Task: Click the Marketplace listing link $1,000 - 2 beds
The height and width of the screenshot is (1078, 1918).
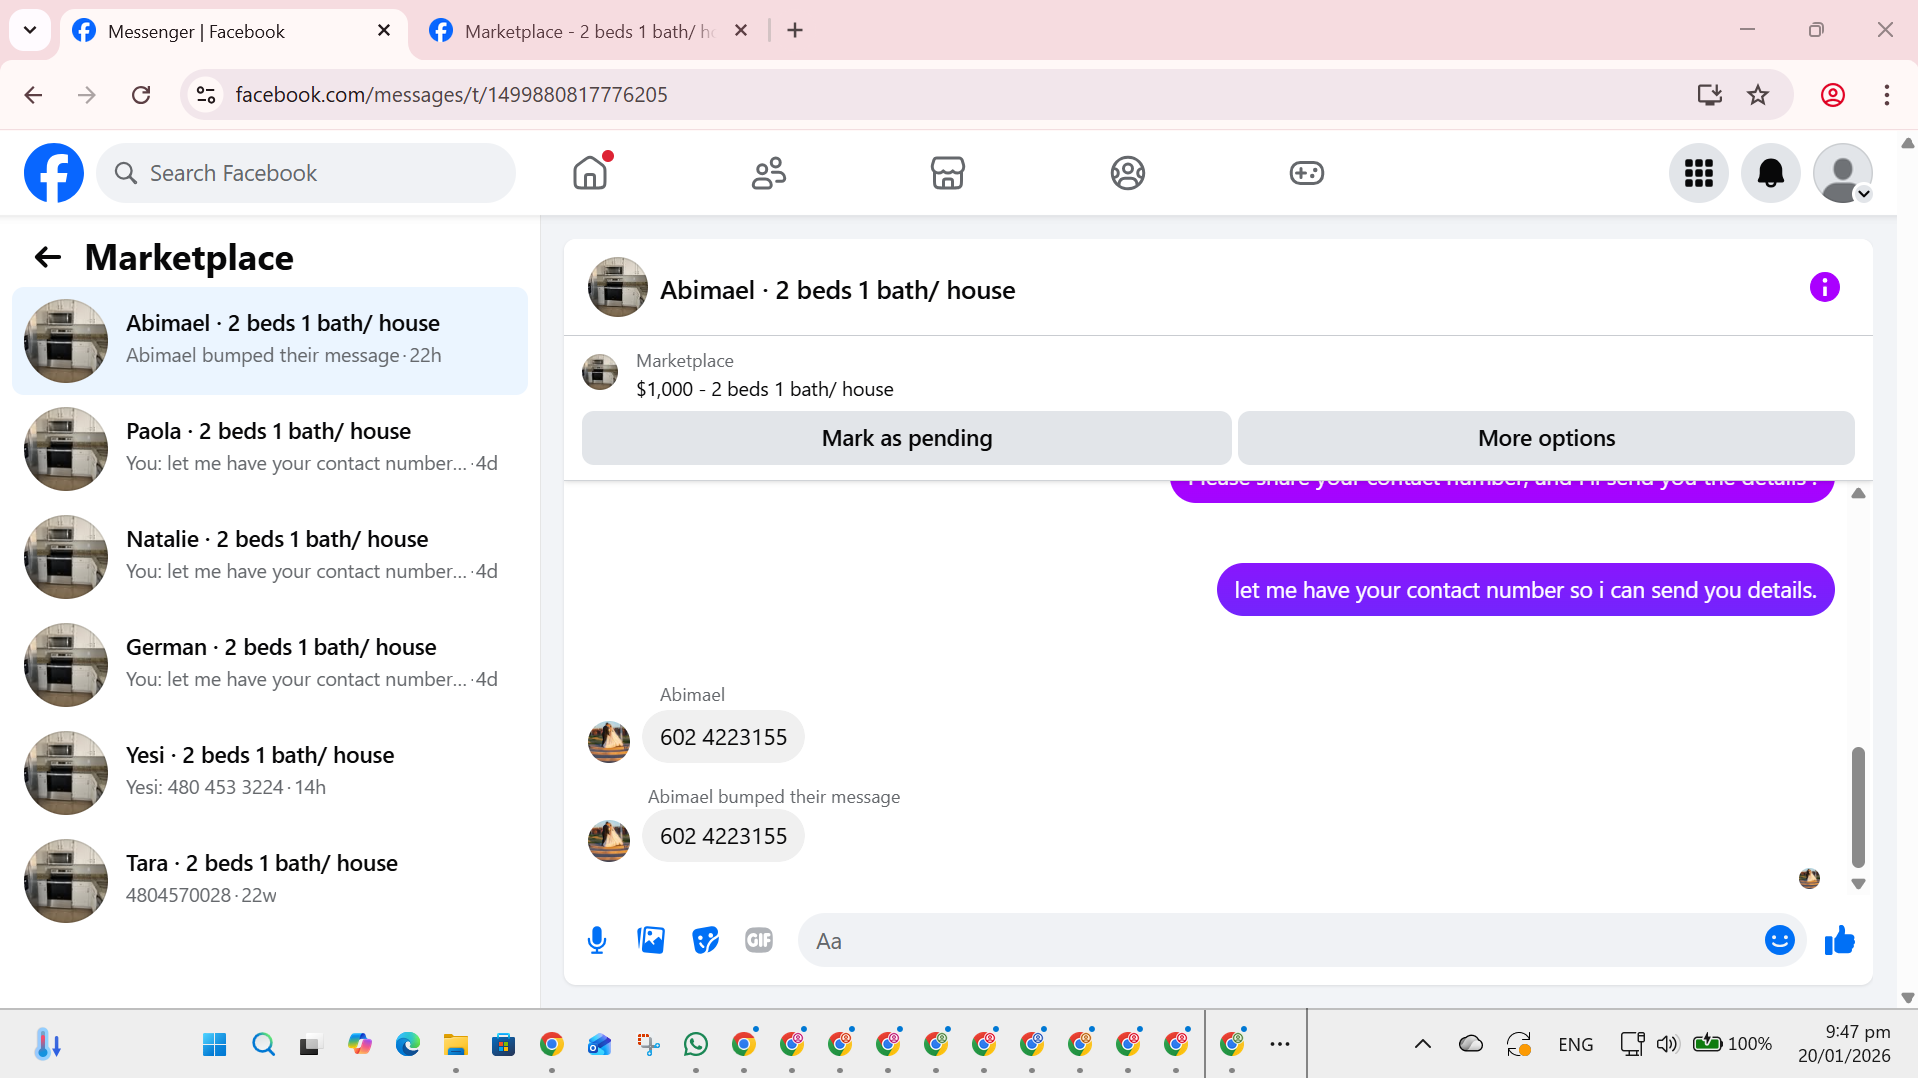Action: (765, 389)
